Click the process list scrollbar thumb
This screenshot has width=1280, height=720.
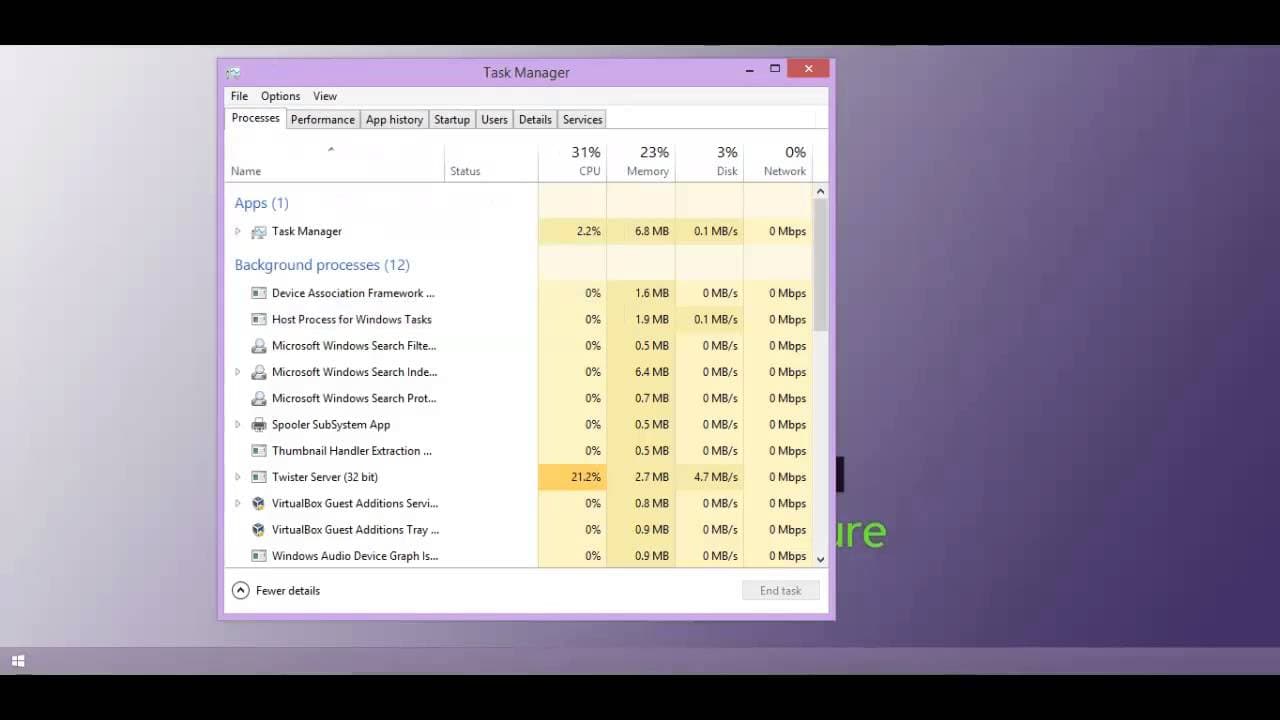coord(820,264)
